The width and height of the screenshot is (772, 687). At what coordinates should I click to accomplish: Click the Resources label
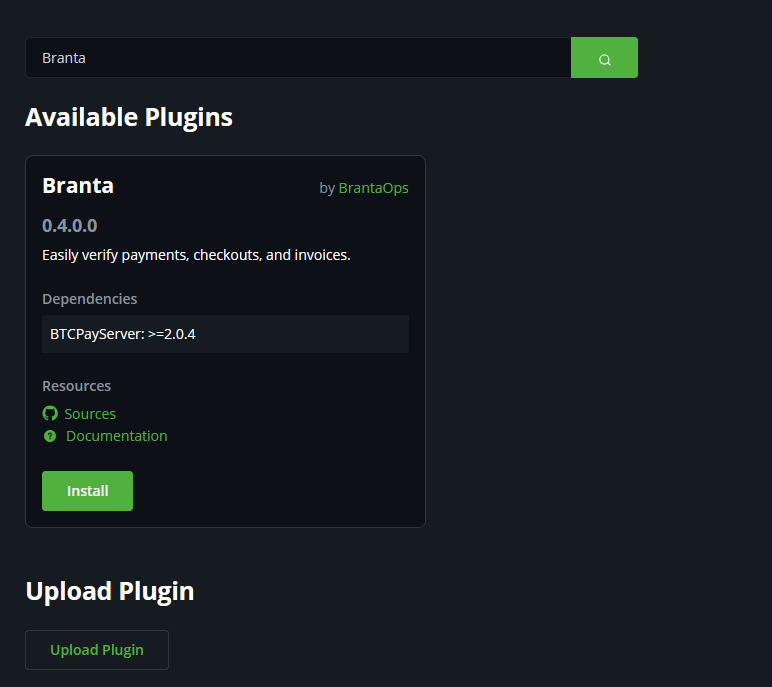pyautogui.click(x=76, y=386)
